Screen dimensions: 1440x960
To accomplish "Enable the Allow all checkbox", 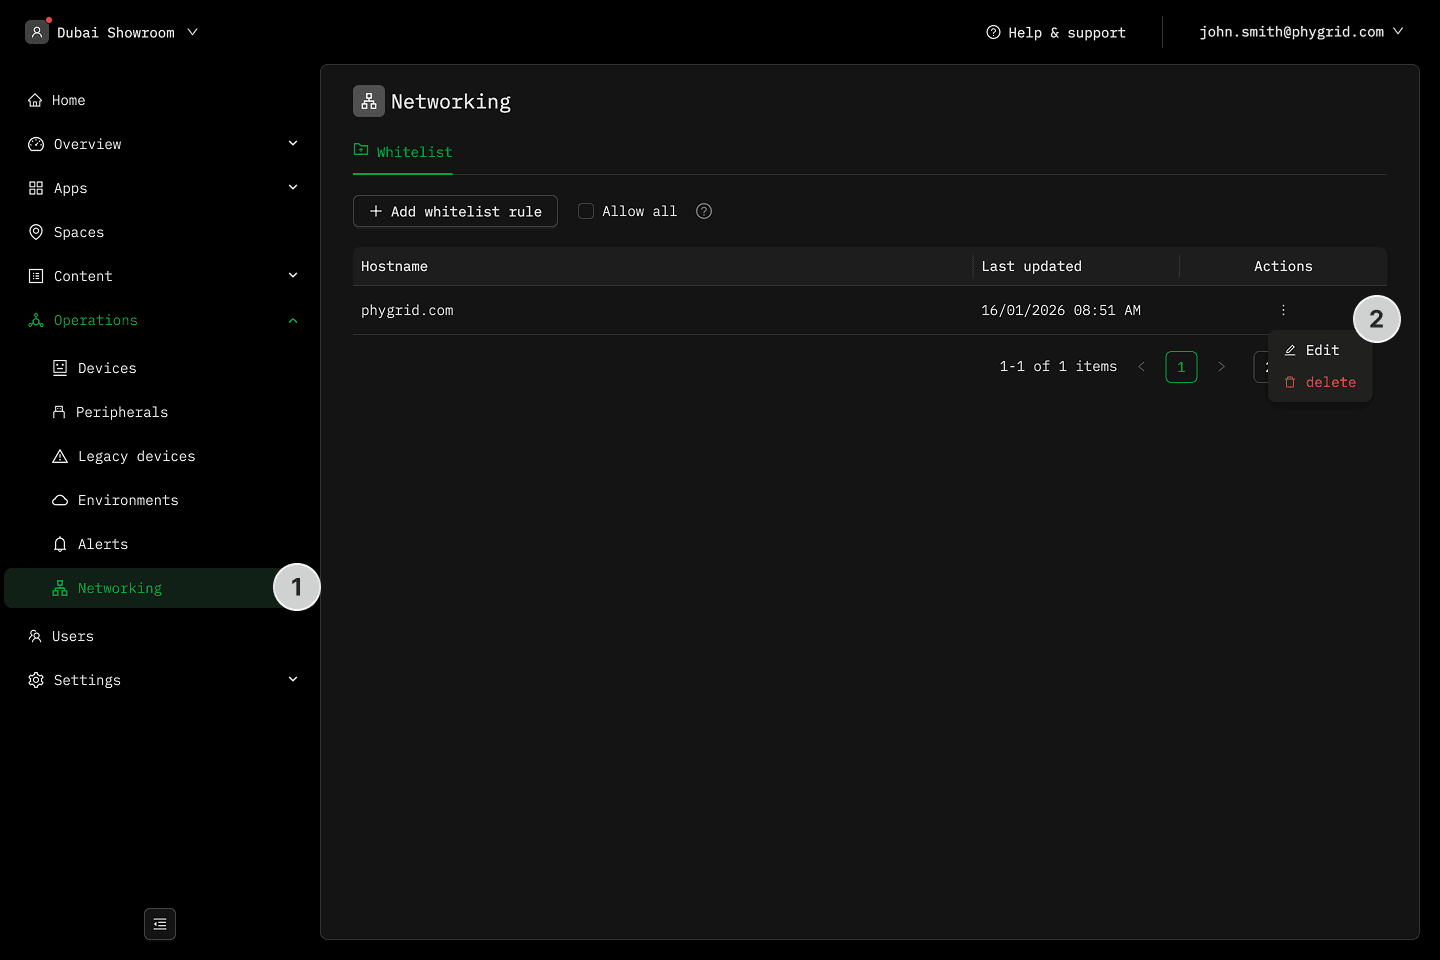I will coord(586,211).
